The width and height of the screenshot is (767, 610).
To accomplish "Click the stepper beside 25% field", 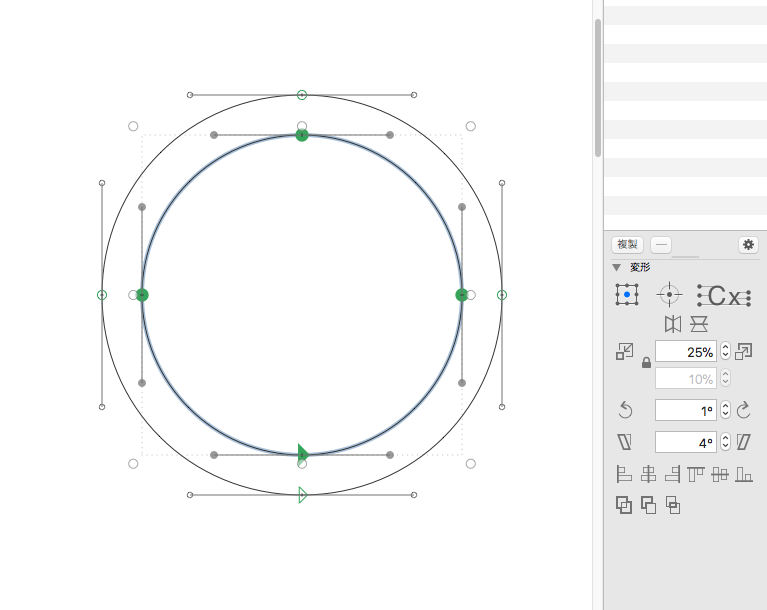I will tap(725, 351).
